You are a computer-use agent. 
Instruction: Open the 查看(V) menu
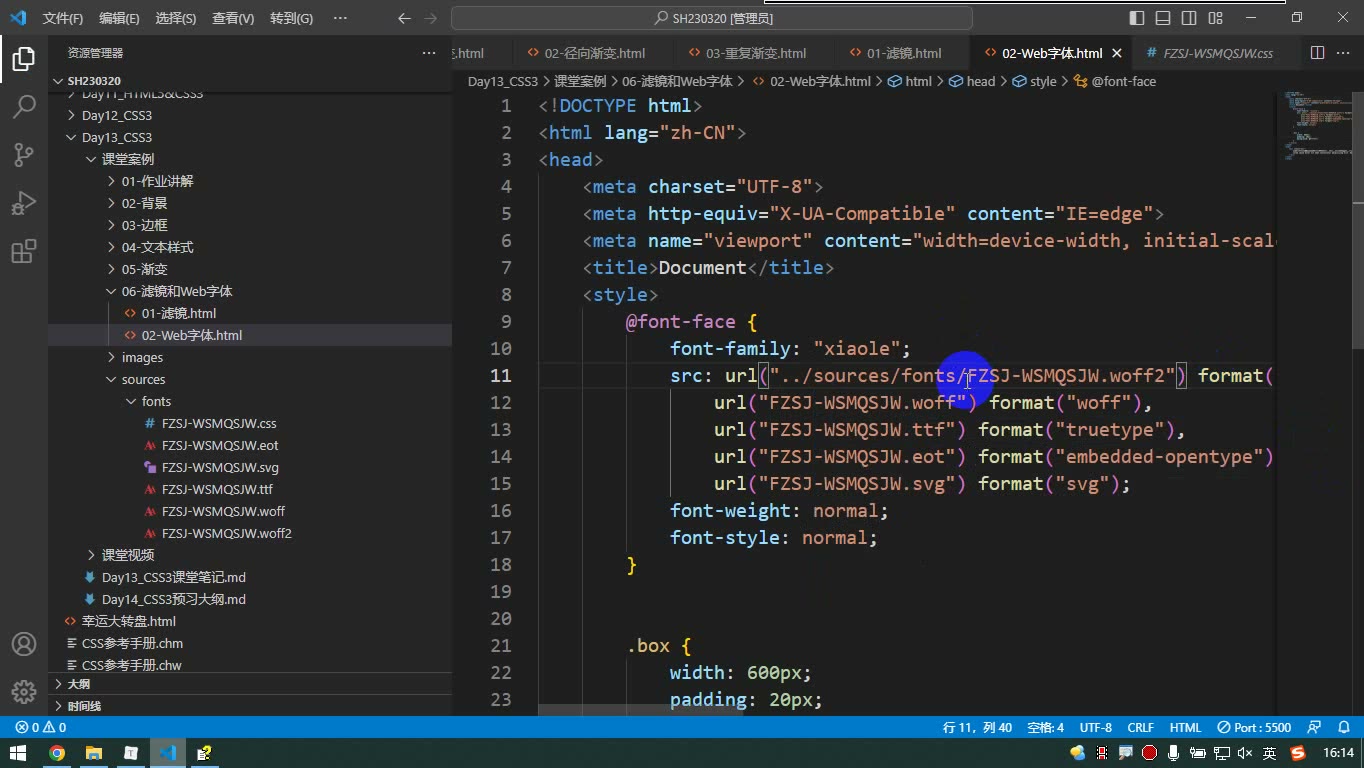[233, 18]
